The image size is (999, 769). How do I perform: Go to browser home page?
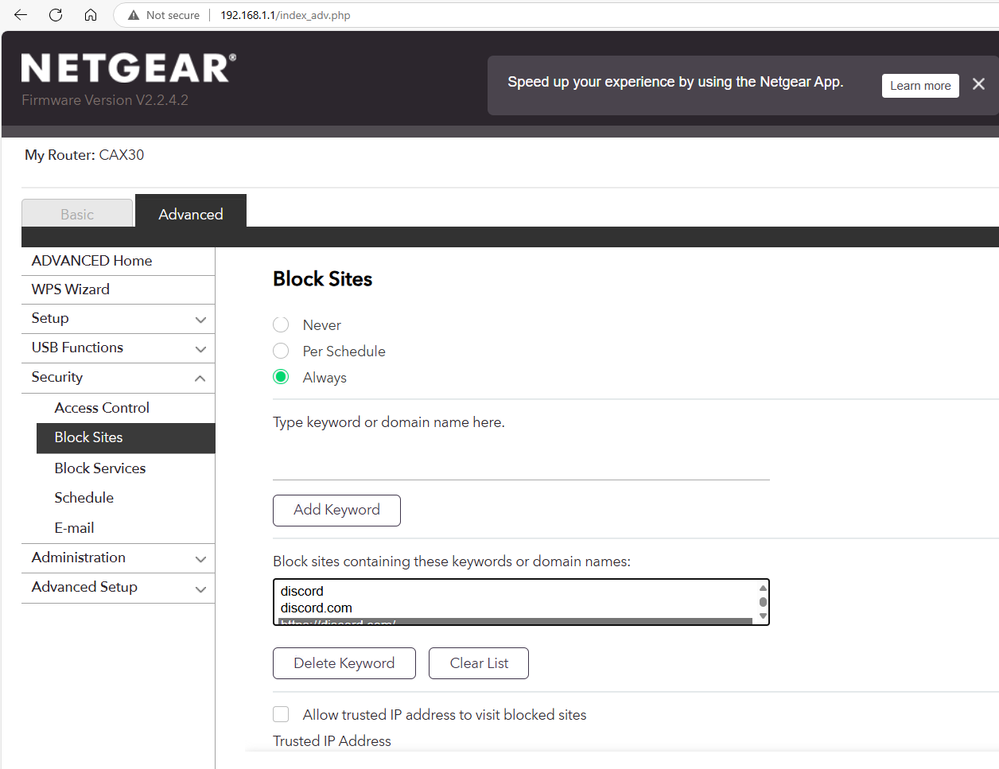point(90,15)
